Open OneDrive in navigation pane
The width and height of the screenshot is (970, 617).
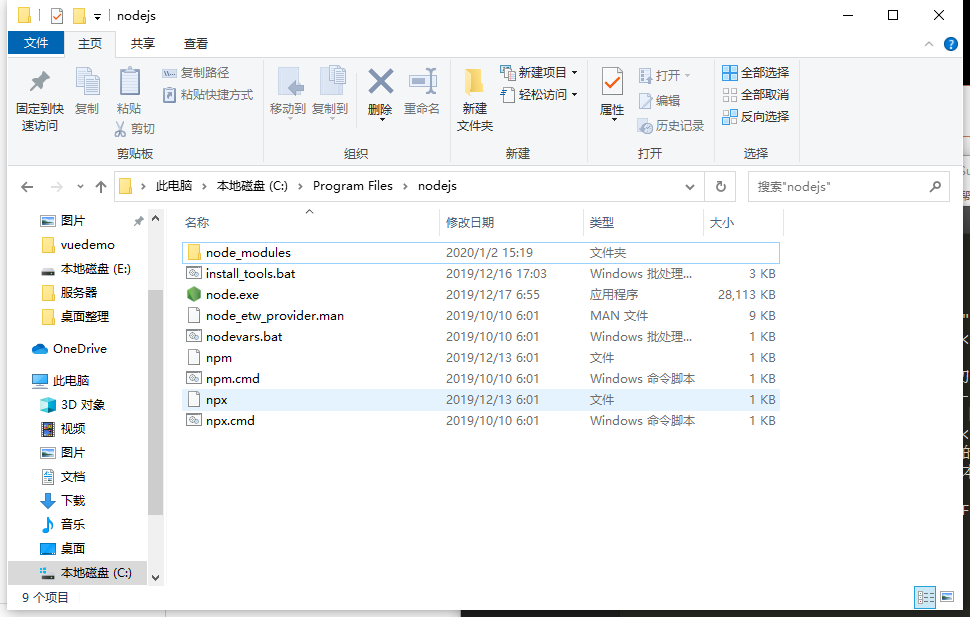pos(70,349)
